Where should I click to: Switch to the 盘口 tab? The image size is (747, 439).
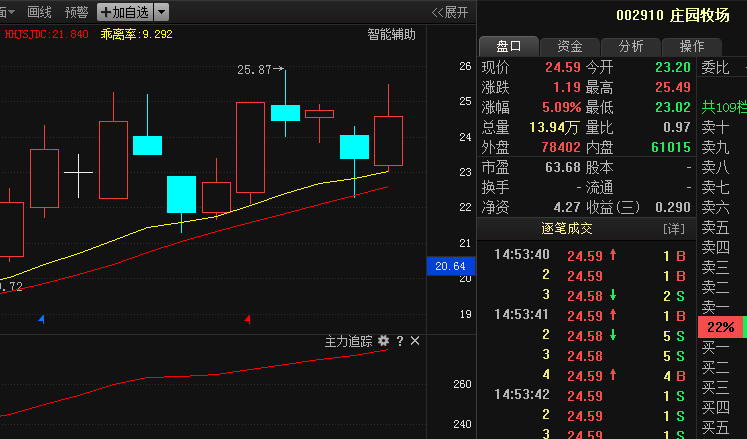pos(509,46)
